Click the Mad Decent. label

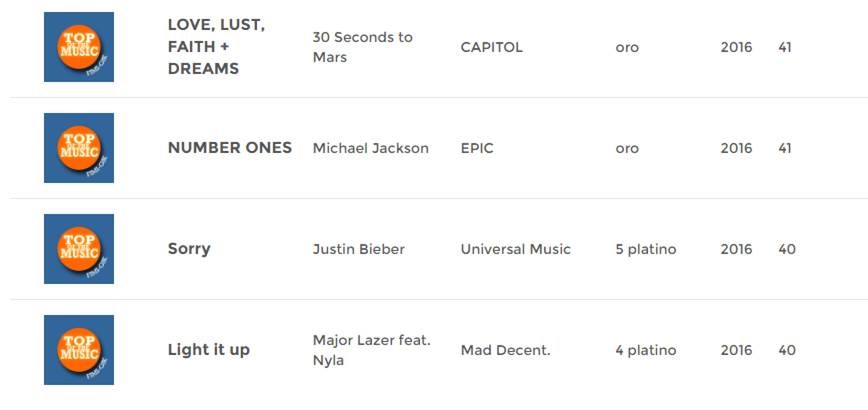(505, 350)
